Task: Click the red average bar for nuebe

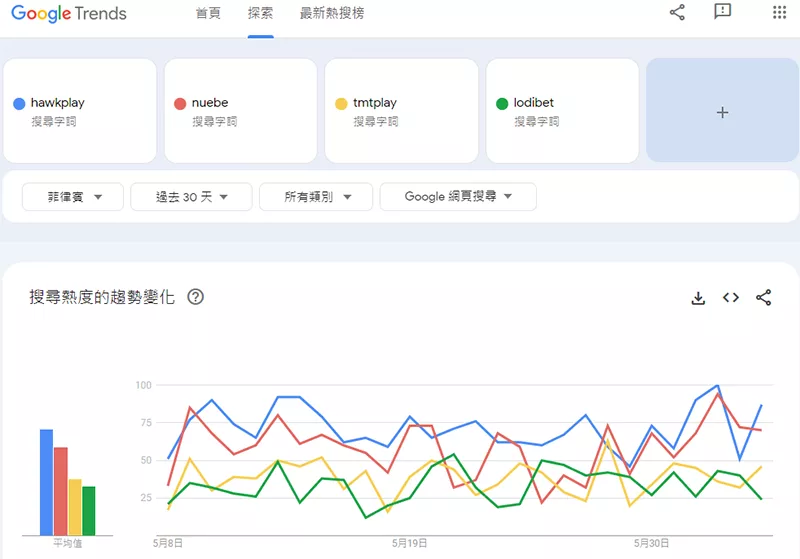Action: point(61,491)
